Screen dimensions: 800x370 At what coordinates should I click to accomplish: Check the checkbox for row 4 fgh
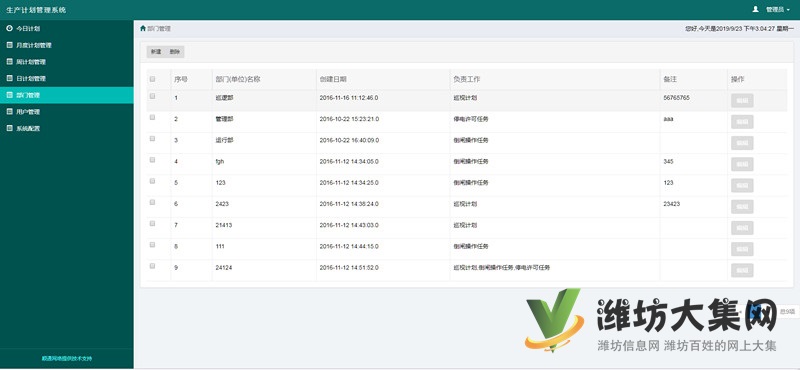152,160
